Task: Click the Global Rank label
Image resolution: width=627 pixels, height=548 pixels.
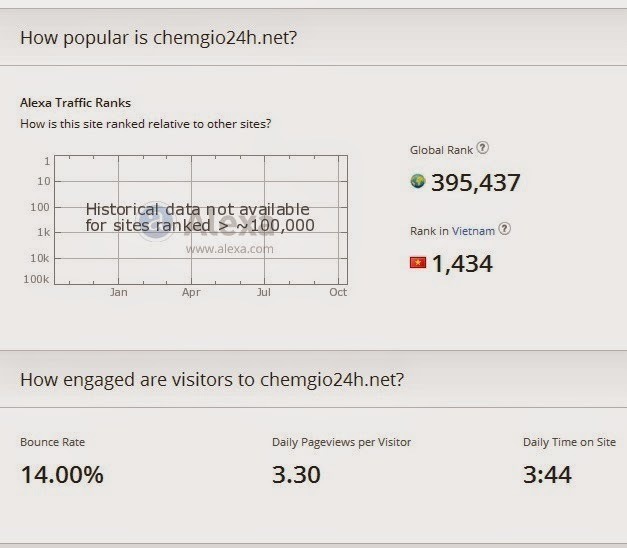Action: pos(441,150)
